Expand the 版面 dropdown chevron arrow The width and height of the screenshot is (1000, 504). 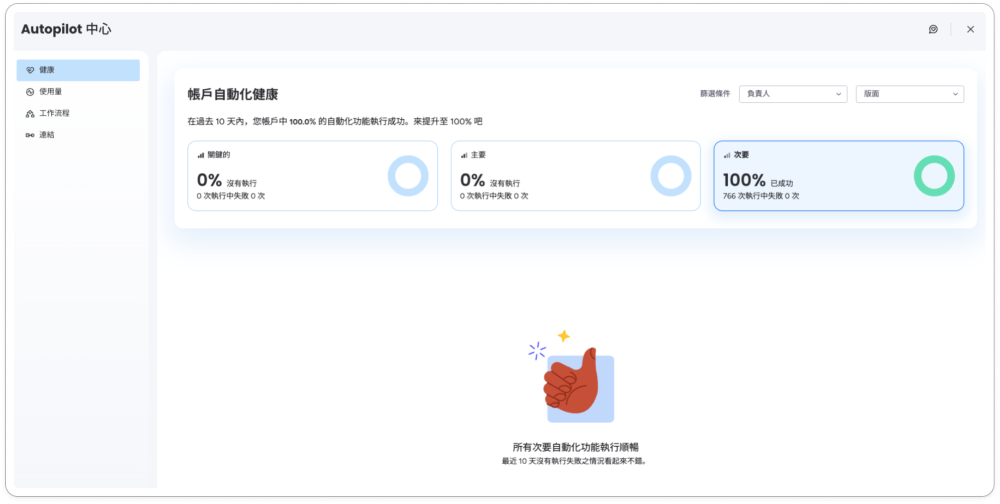click(955, 94)
